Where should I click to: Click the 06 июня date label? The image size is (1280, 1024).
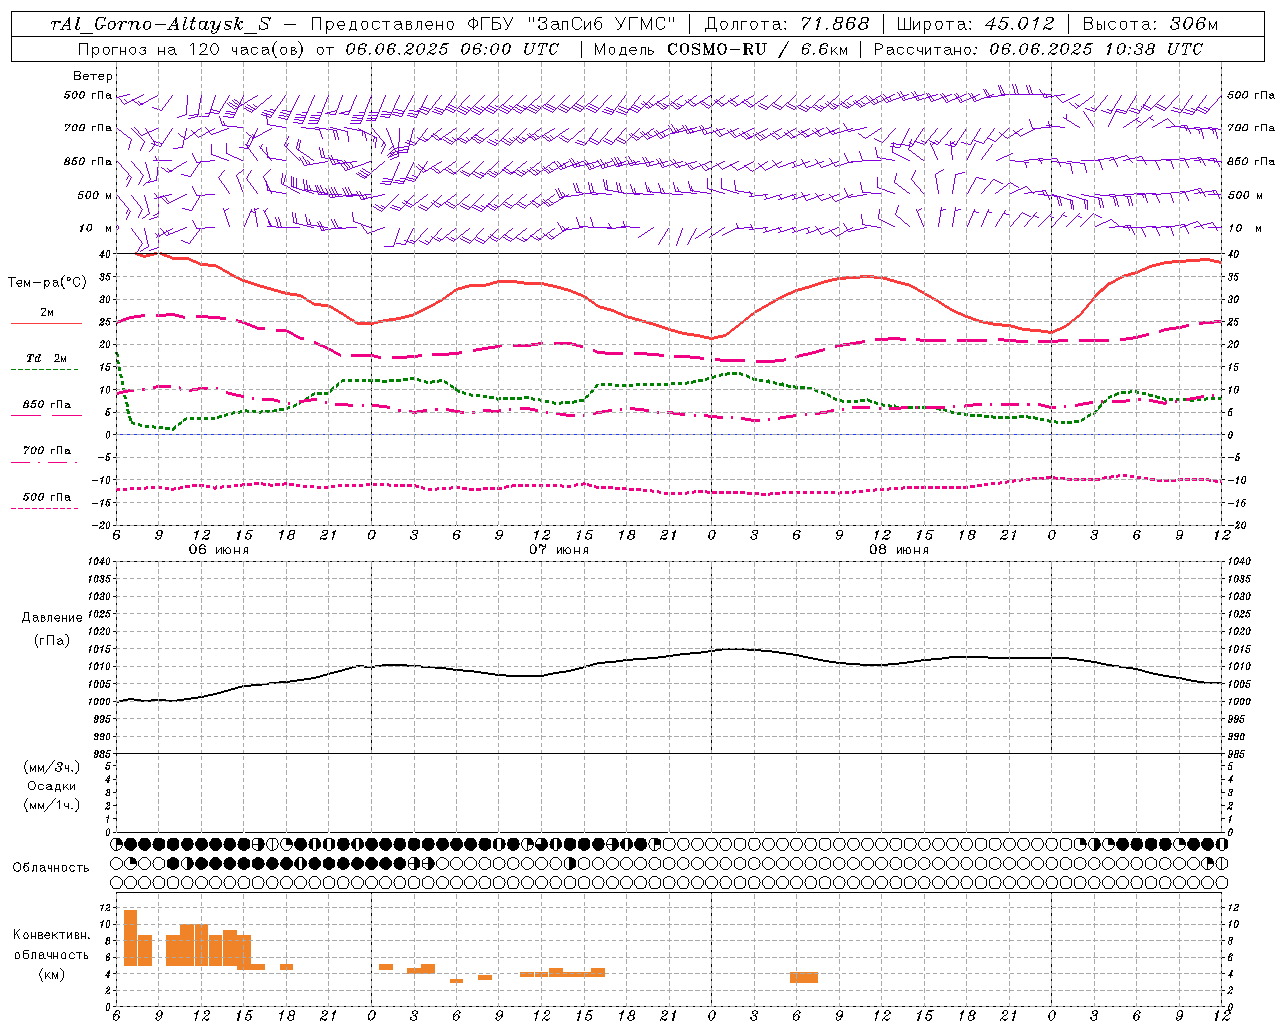coord(219,549)
